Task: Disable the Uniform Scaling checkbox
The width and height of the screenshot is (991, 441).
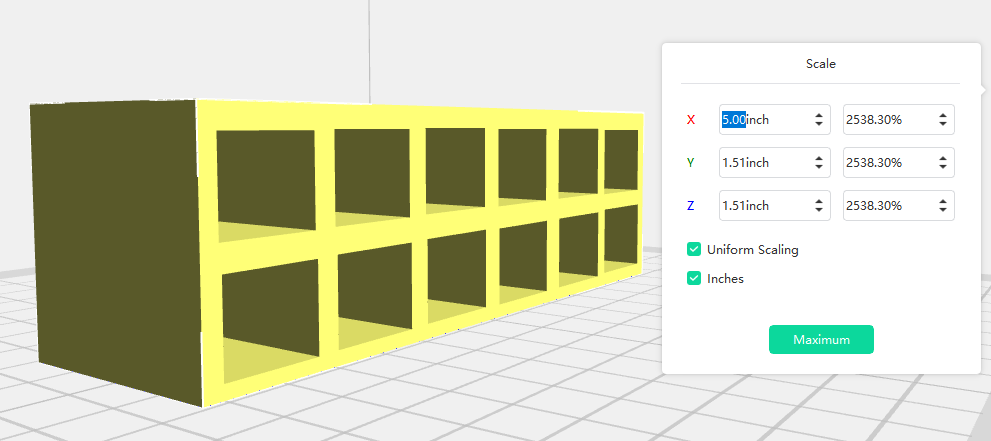Action: (694, 249)
